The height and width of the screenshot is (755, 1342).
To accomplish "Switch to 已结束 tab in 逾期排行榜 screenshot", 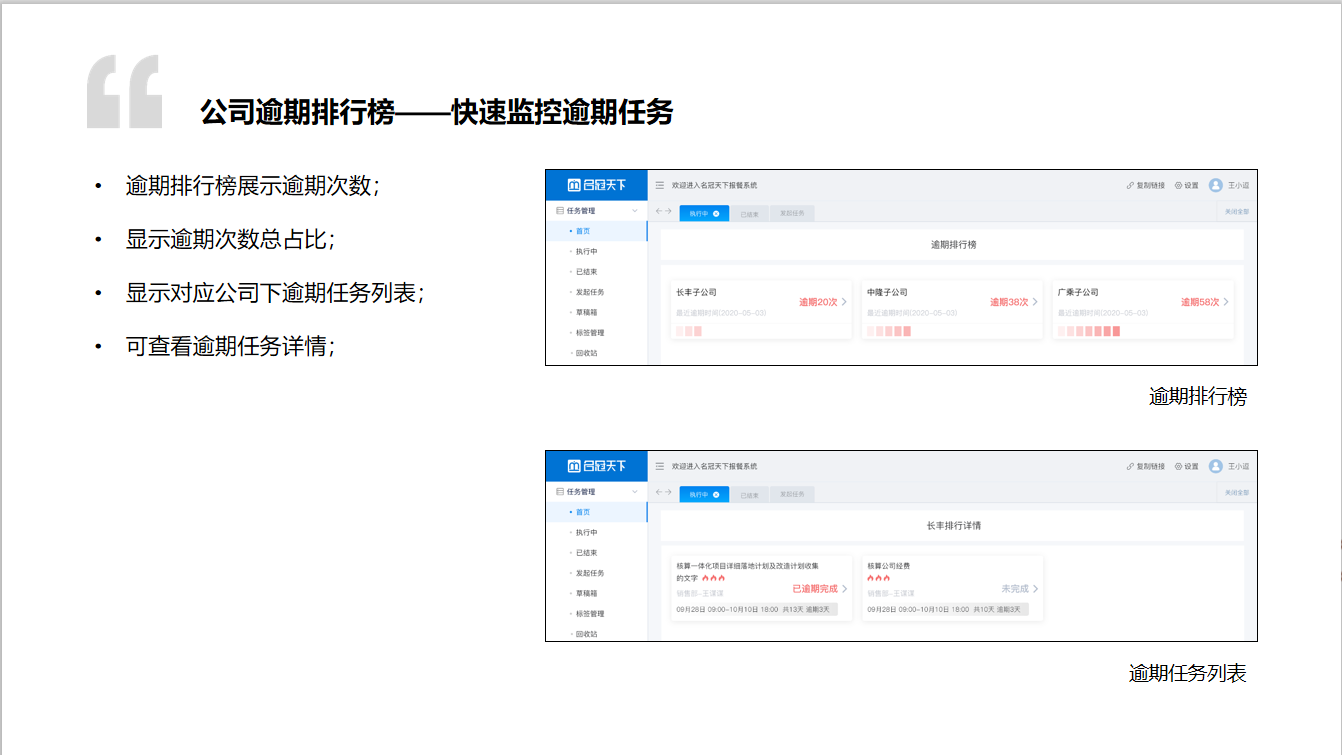I will 749,213.
